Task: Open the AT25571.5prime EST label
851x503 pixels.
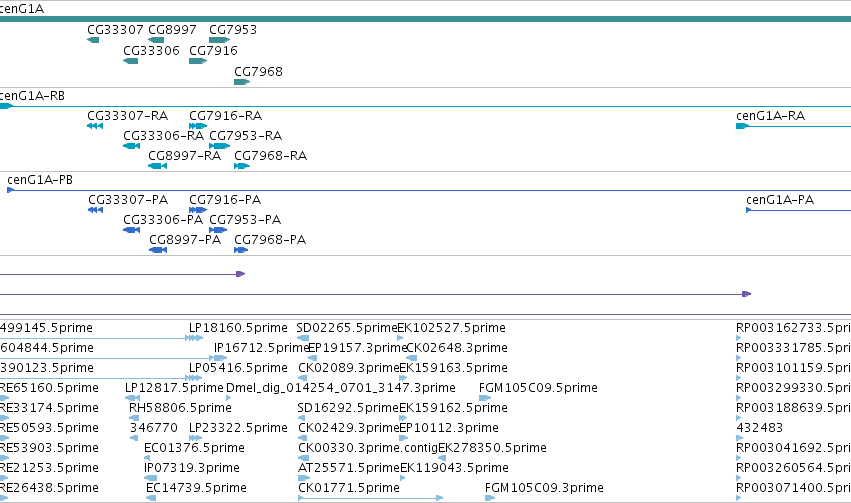Action: (348, 468)
